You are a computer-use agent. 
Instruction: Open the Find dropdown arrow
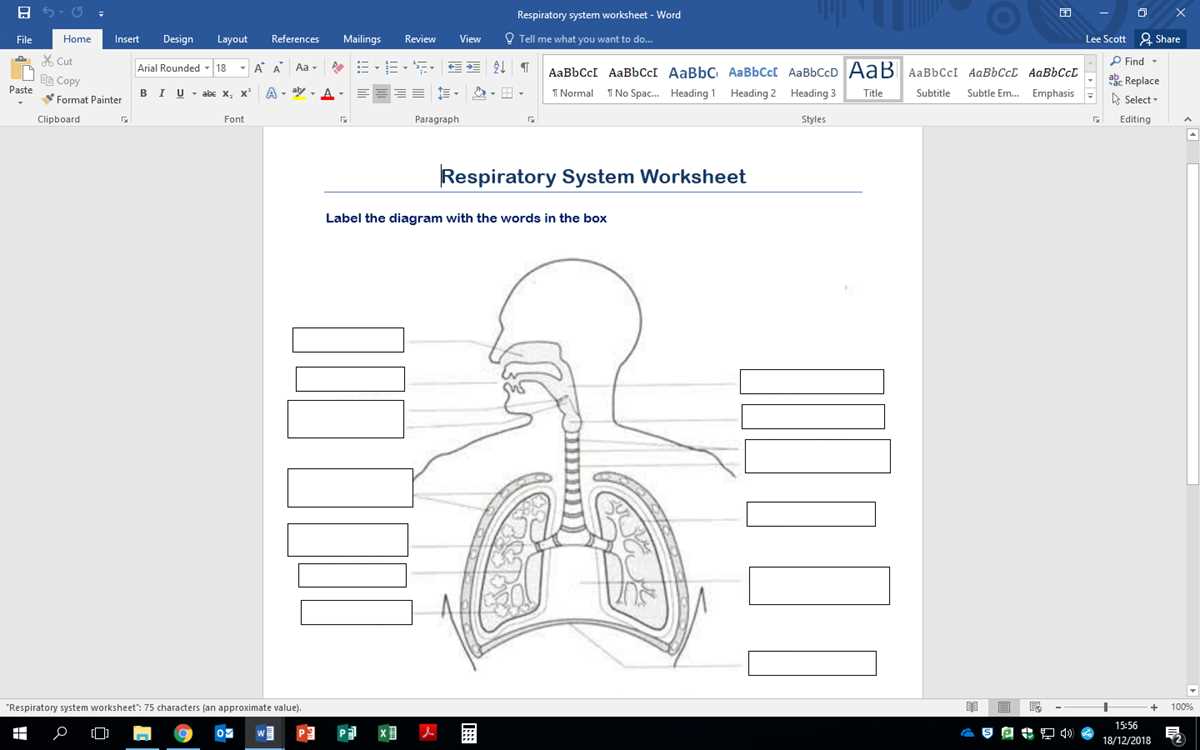[x=1154, y=62]
